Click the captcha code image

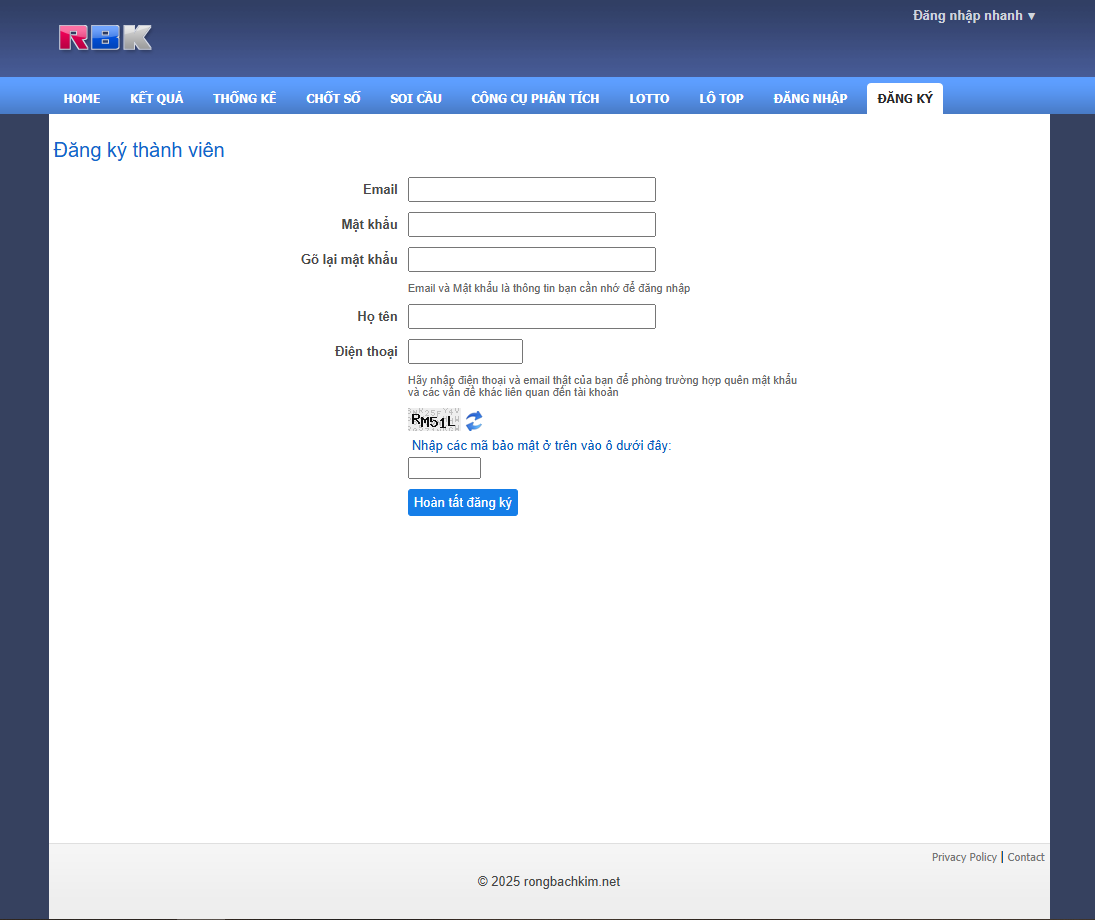coord(434,420)
